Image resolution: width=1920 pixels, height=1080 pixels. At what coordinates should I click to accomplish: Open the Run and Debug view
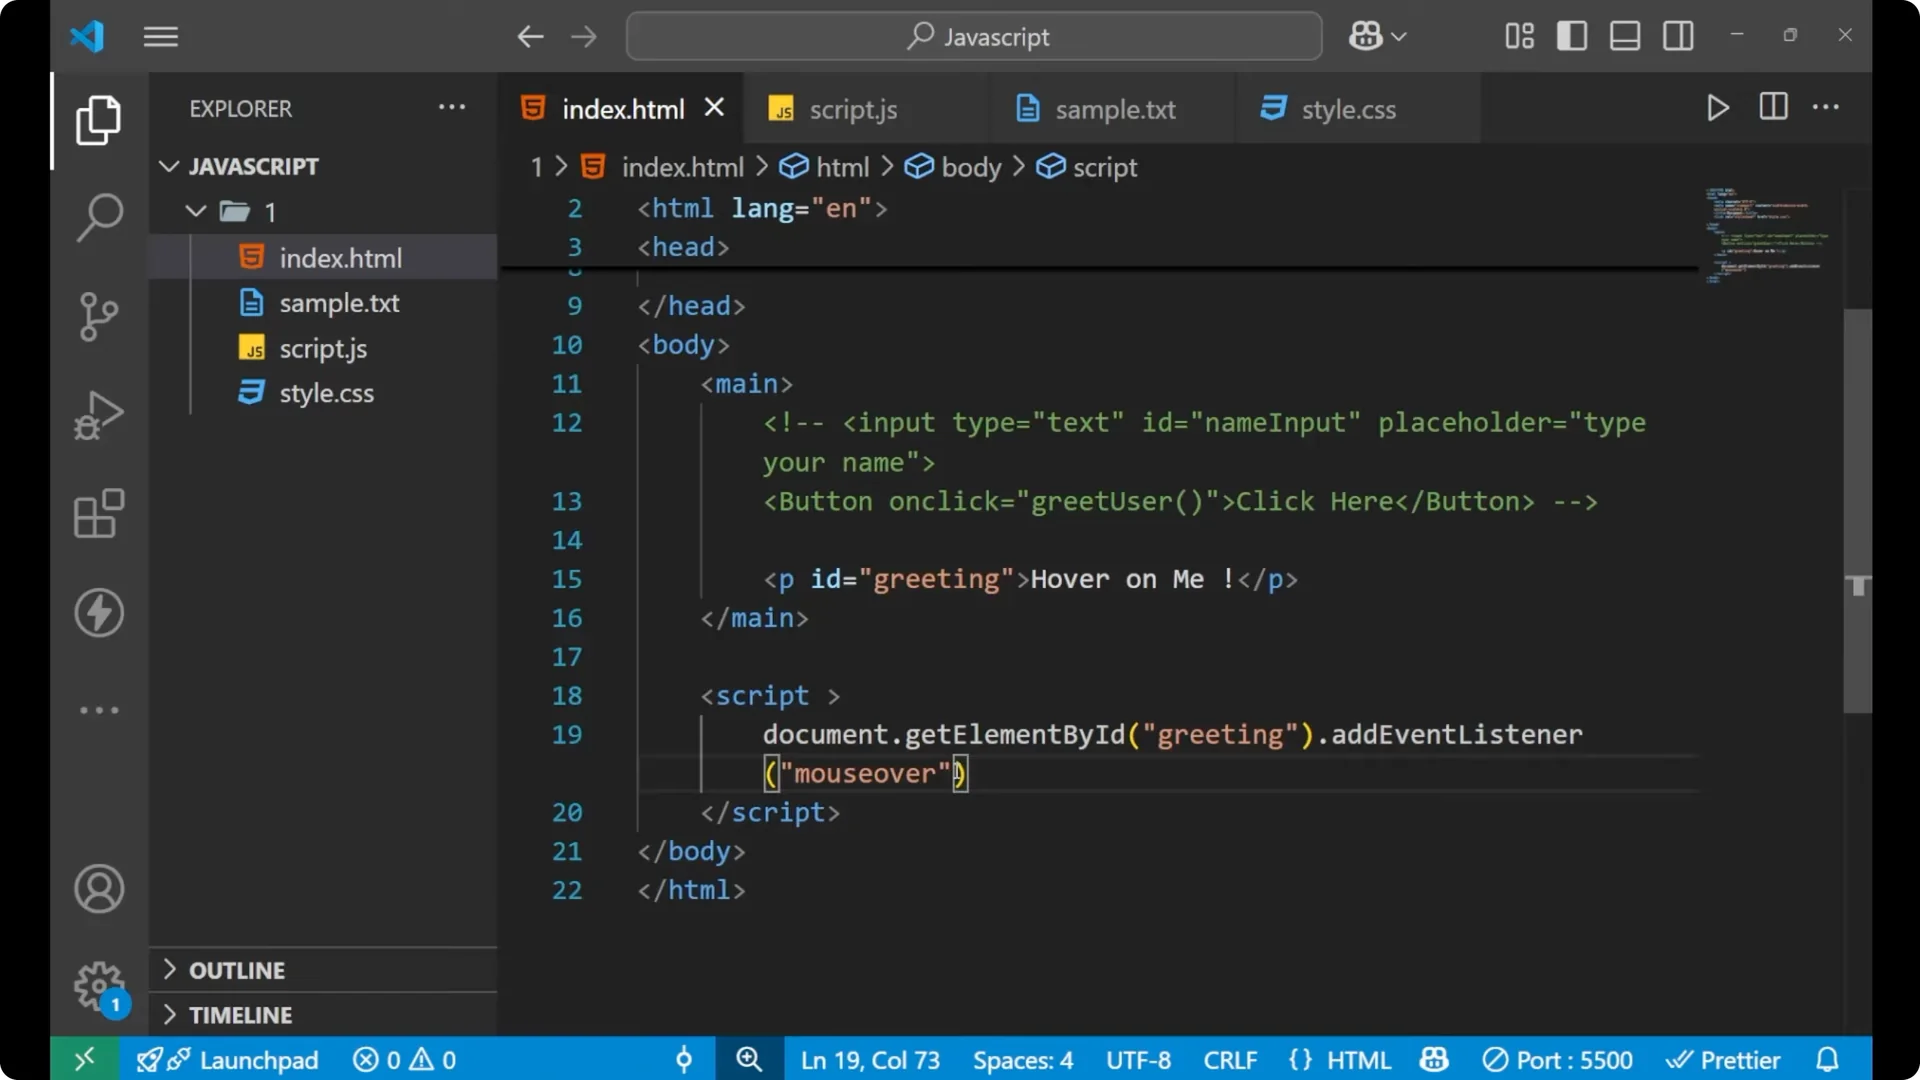pyautogui.click(x=98, y=414)
